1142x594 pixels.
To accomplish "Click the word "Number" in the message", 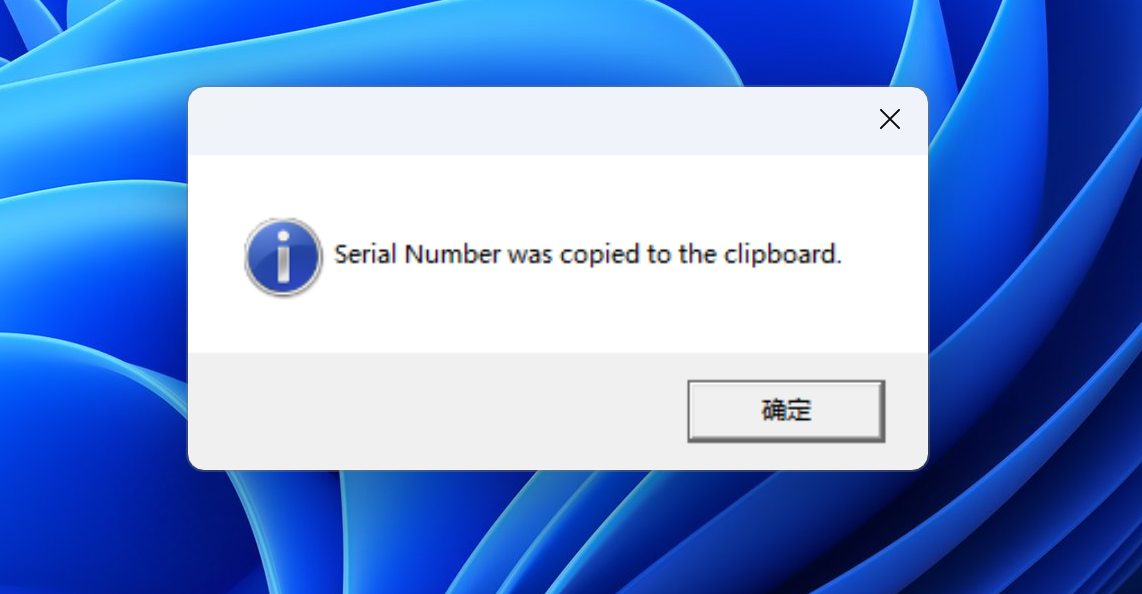I will [452, 254].
